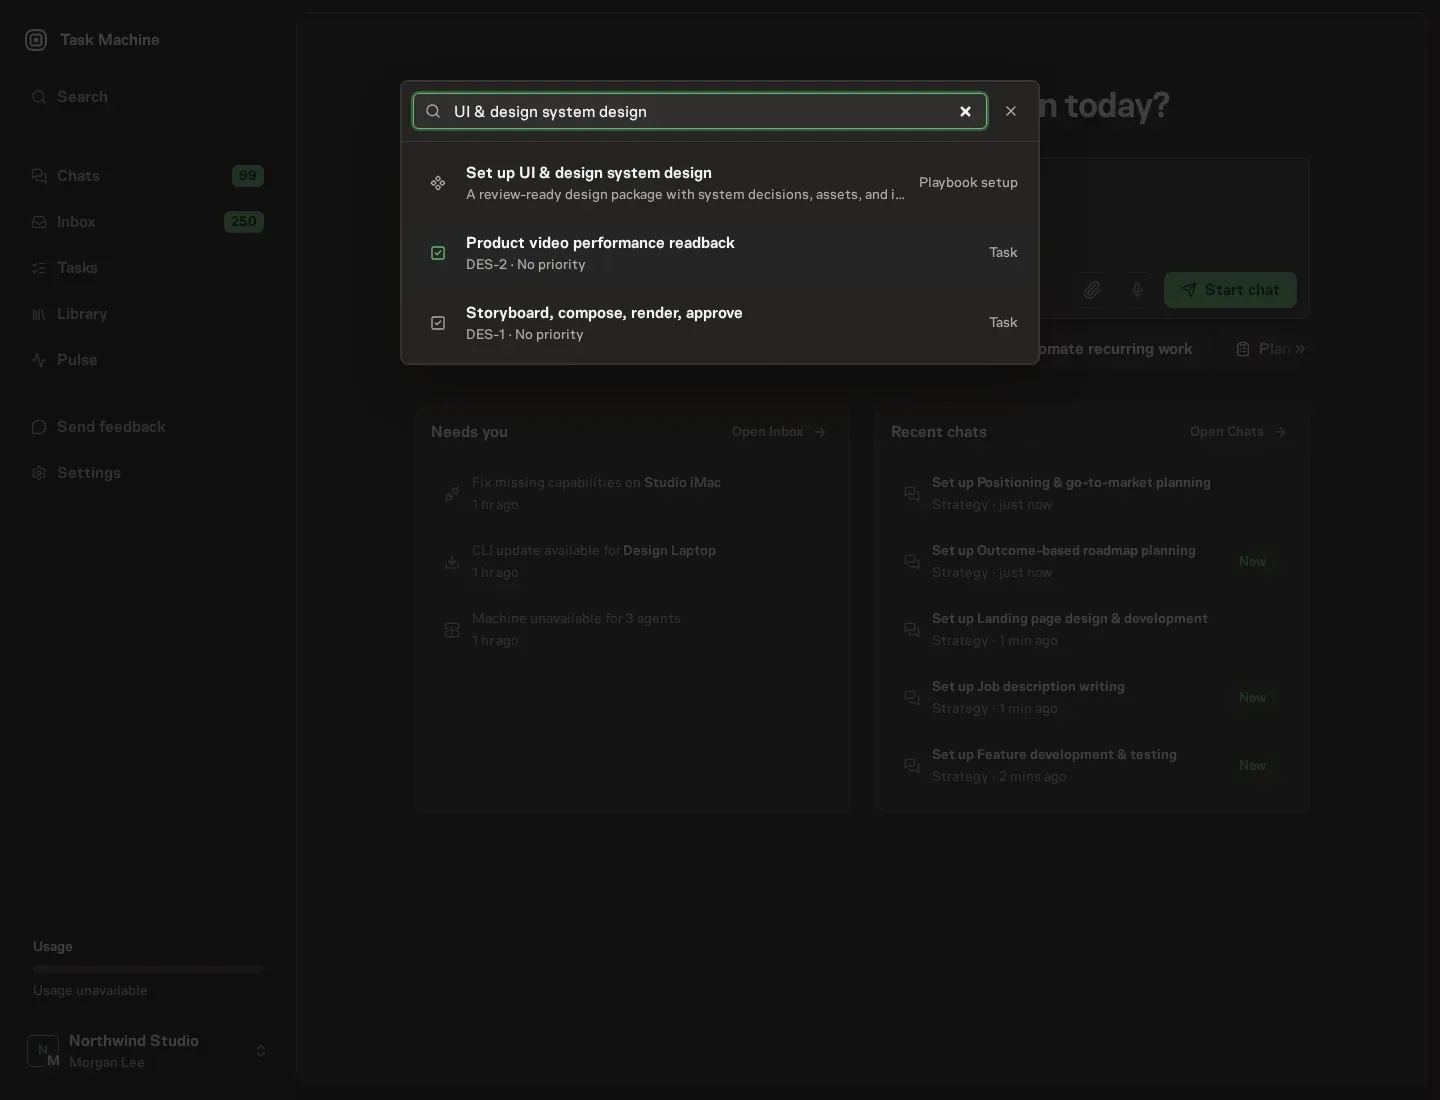The width and height of the screenshot is (1440, 1100).
Task: Open Machine unavailable for 3 agents item
Action: 632,629
